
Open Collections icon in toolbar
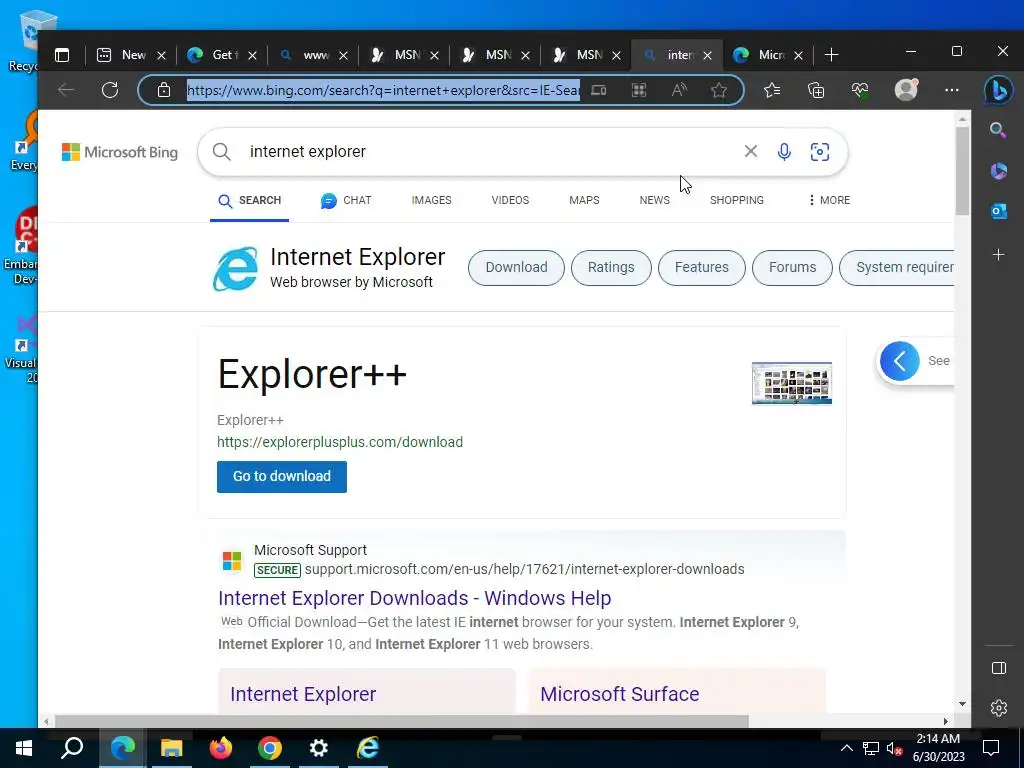point(816,90)
